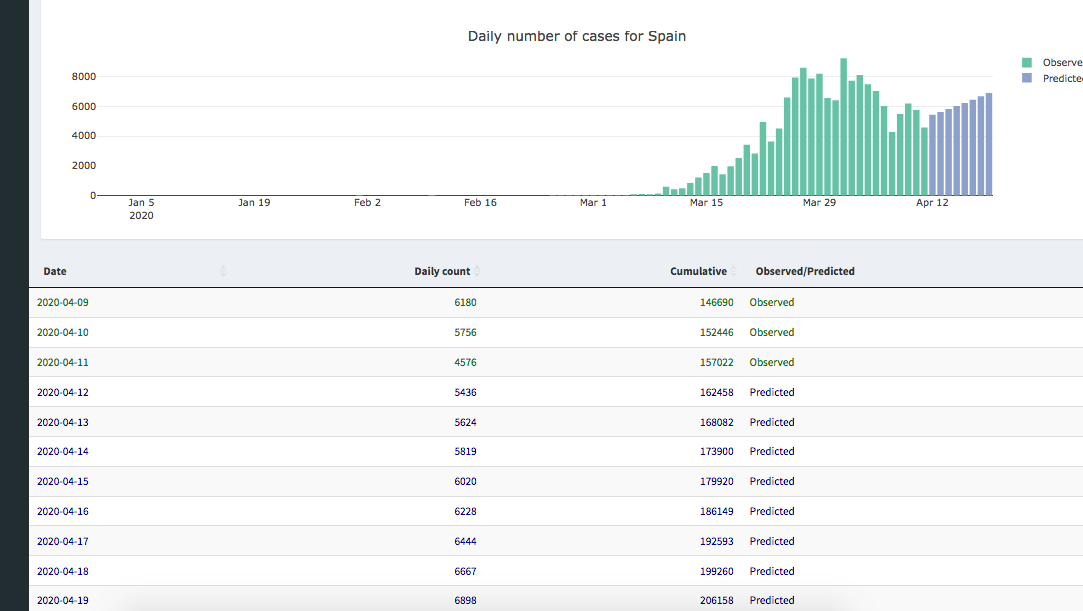This screenshot has width=1083, height=611.
Task: Click the Date column header label
Action: pyautogui.click(x=55, y=271)
